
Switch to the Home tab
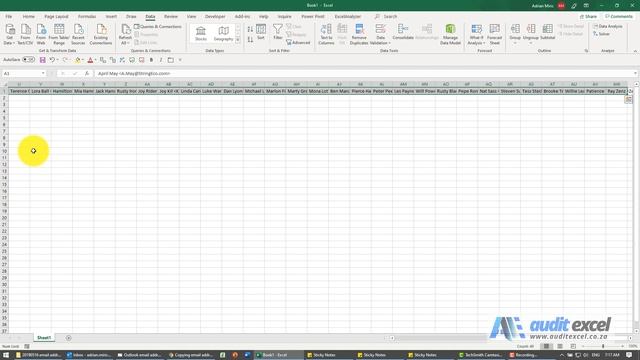[29, 17]
